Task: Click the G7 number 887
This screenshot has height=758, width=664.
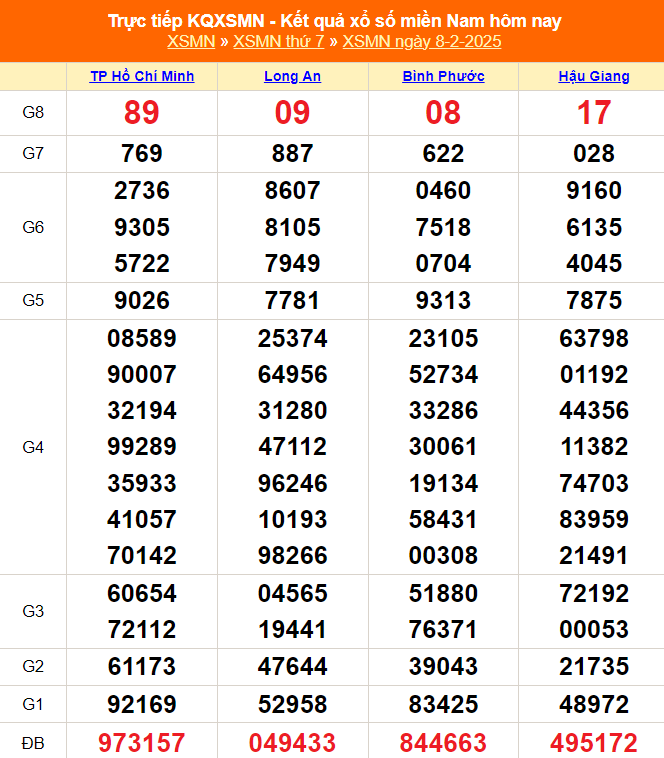Action: [x=292, y=154]
